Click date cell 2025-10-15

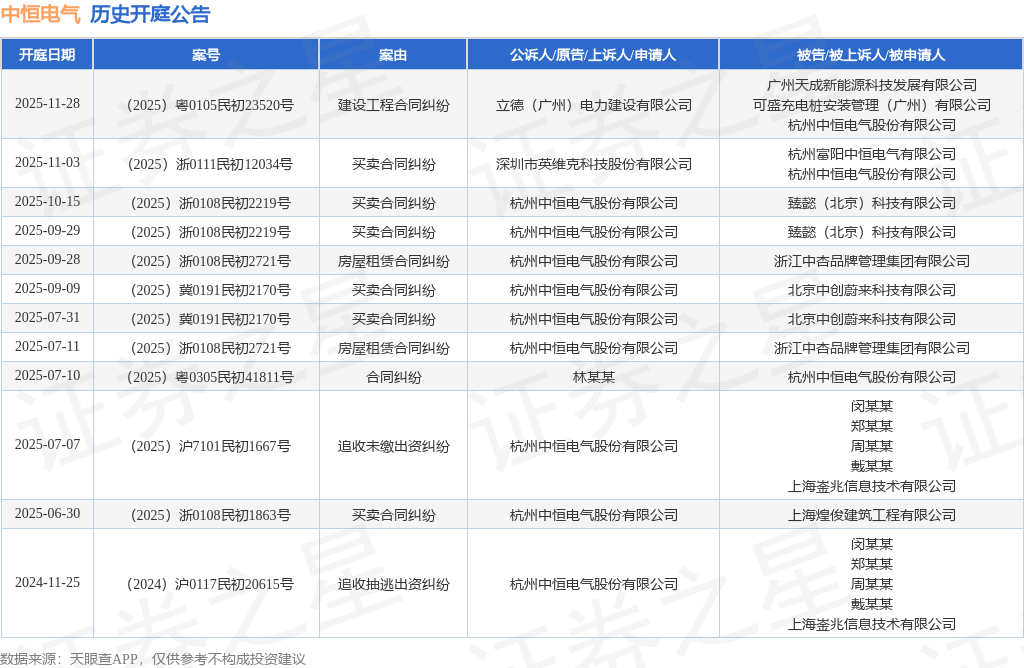click(47, 202)
